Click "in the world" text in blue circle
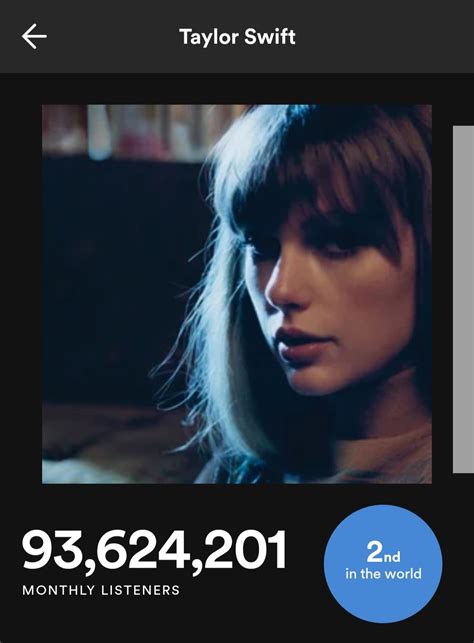This screenshot has height=643, width=474. (383, 573)
